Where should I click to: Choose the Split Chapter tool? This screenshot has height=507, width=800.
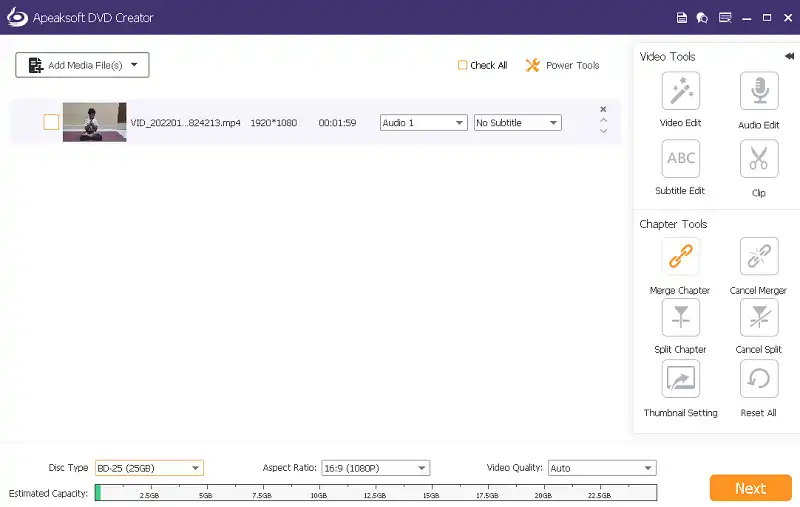(680, 317)
